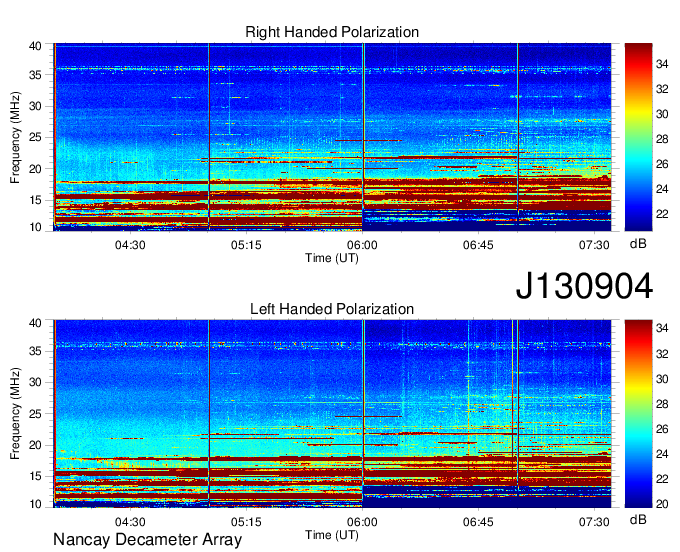This screenshot has width=680, height=552.
Task: Click the 10 MHz tick on upper plot
Action: tap(36, 227)
